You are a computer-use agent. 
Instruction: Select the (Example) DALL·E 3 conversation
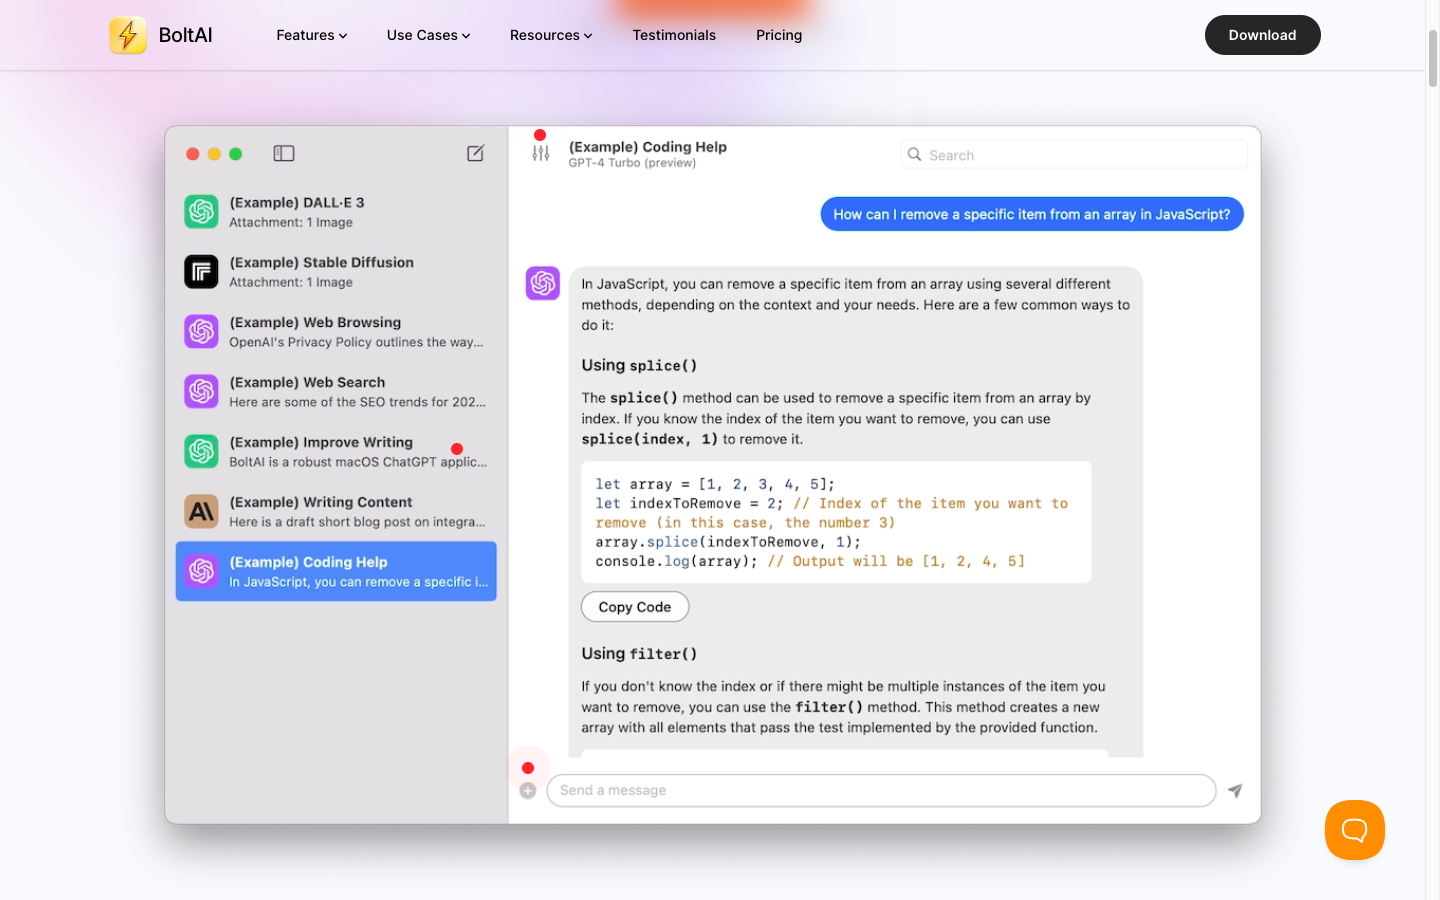[336, 212]
